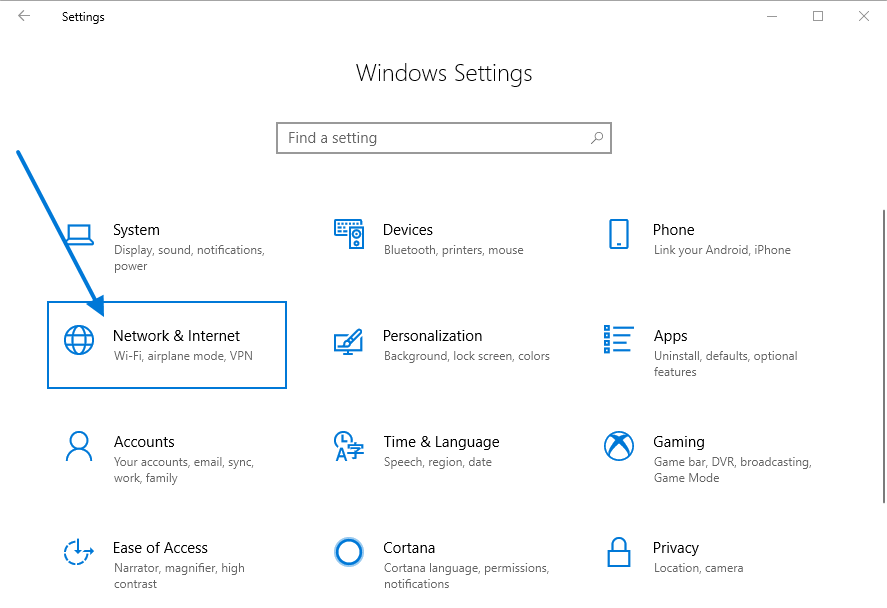Click 'Uninstall, defaults, optional features' description

click(726, 364)
